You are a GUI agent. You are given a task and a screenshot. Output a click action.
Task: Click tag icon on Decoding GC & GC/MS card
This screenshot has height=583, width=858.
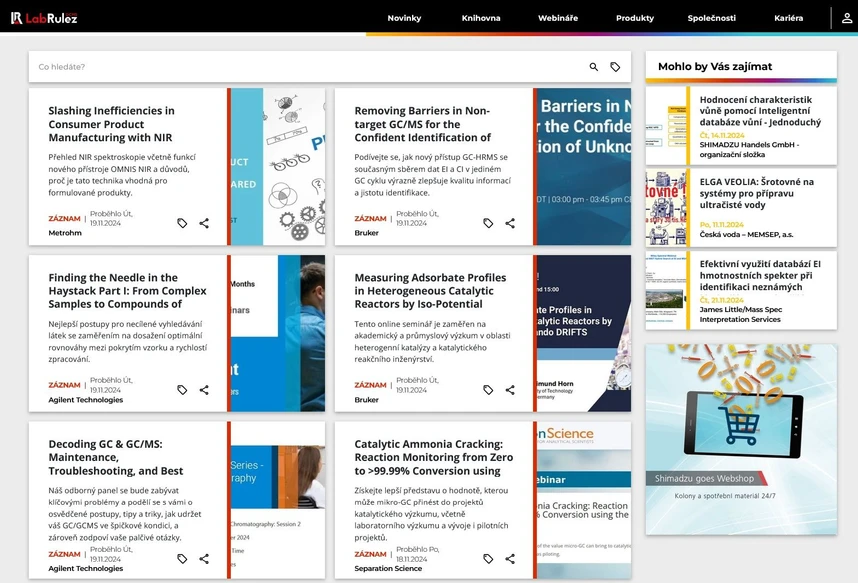pyautogui.click(x=182, y=559)
